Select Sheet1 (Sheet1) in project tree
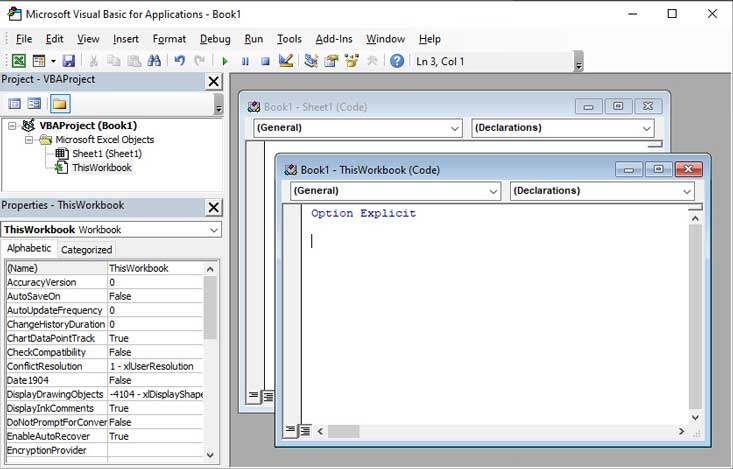Viewport: 733px width, 469px height. [107, 154]
